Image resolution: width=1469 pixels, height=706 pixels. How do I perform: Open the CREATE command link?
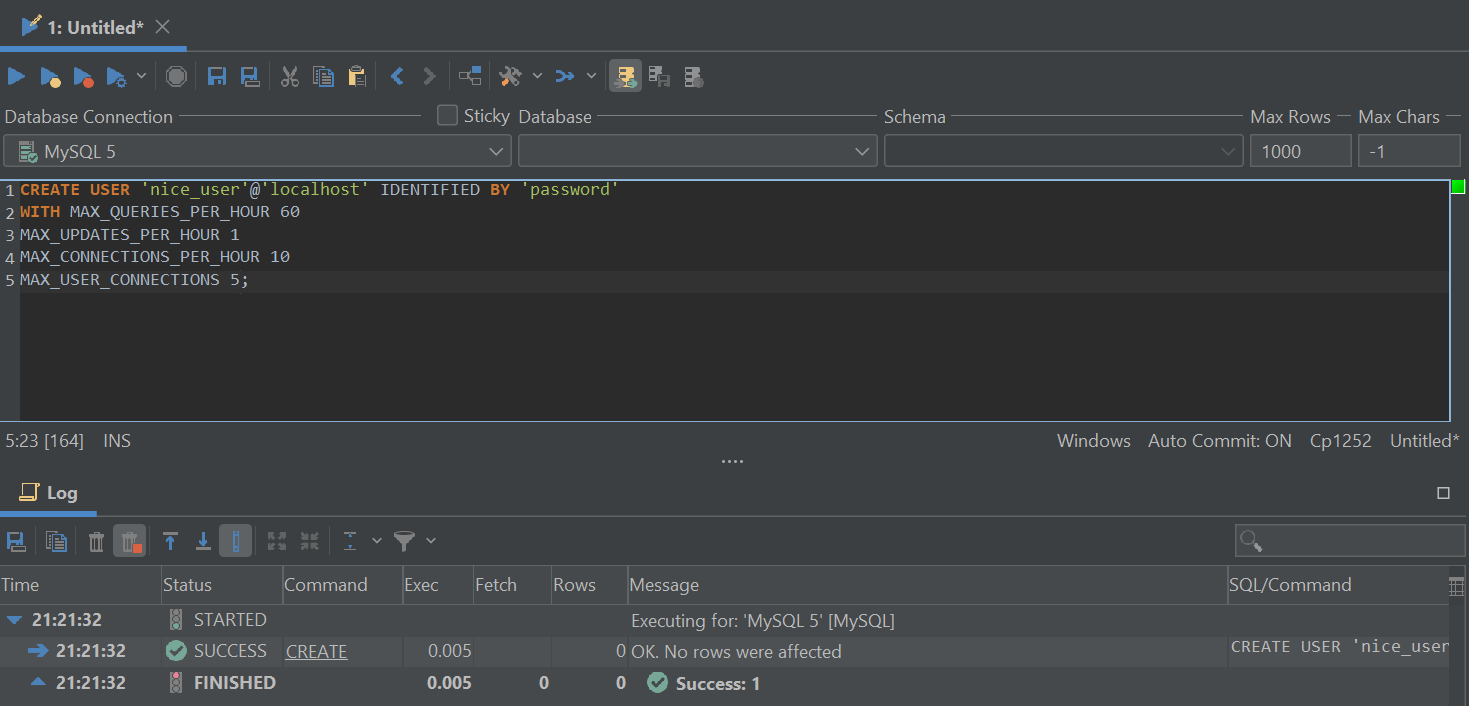point(316,652)
